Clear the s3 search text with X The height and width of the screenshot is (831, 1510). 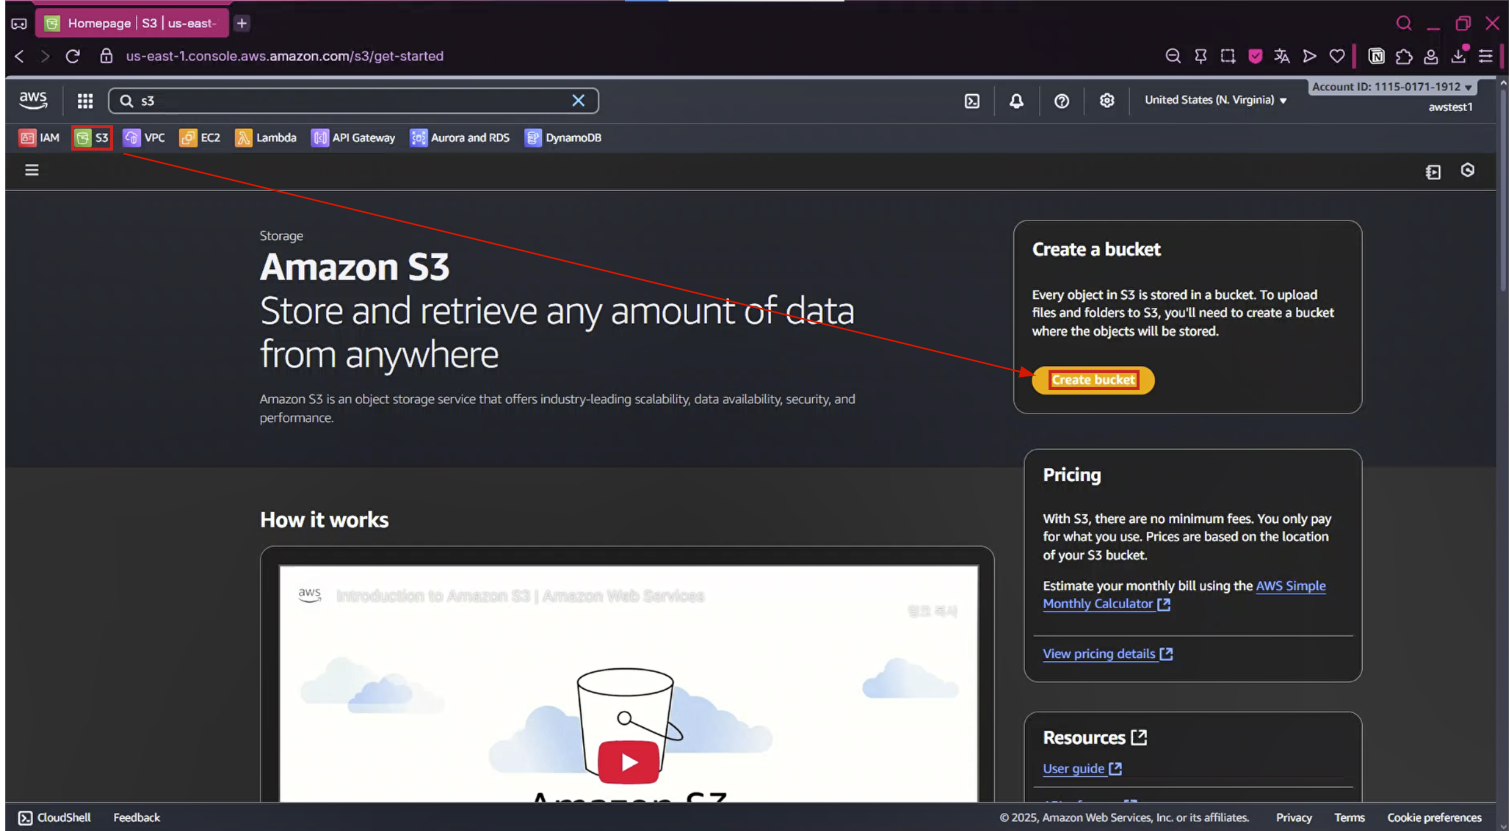578,101
